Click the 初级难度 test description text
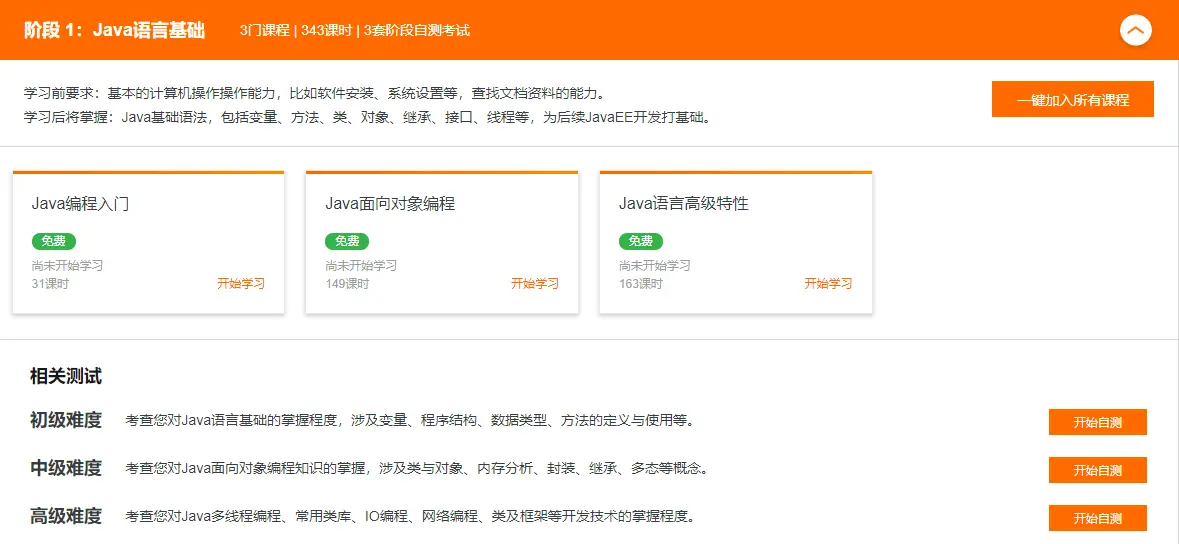1179x544 pixels. coord(409,421)
